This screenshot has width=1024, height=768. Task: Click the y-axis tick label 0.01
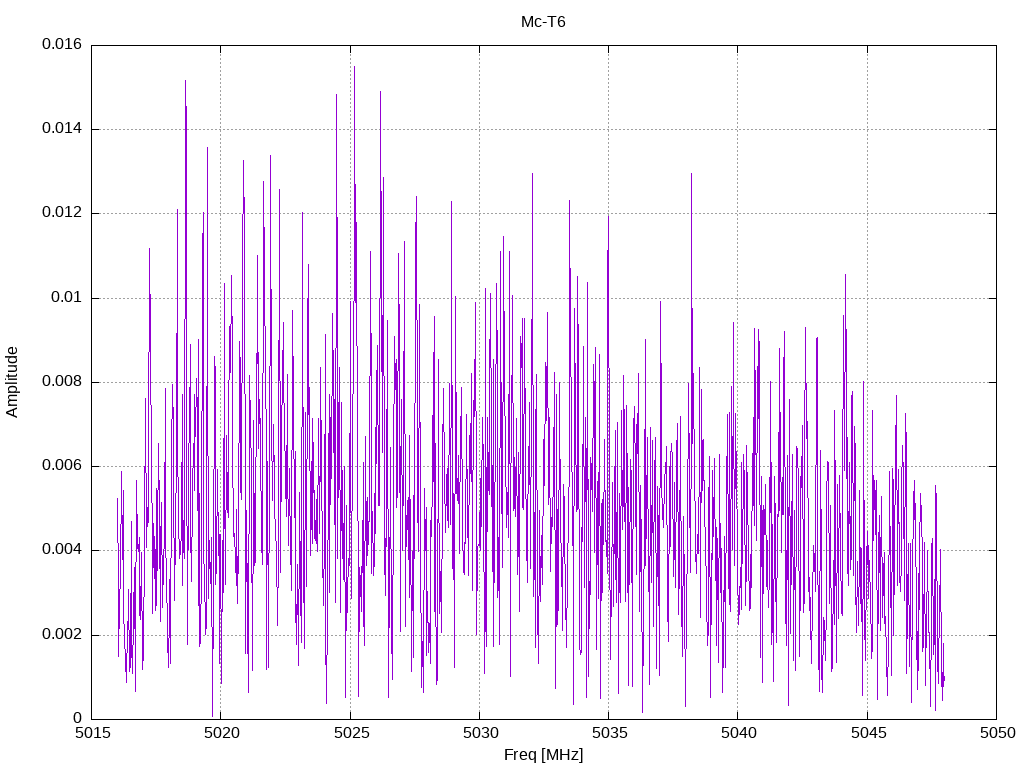67,298
